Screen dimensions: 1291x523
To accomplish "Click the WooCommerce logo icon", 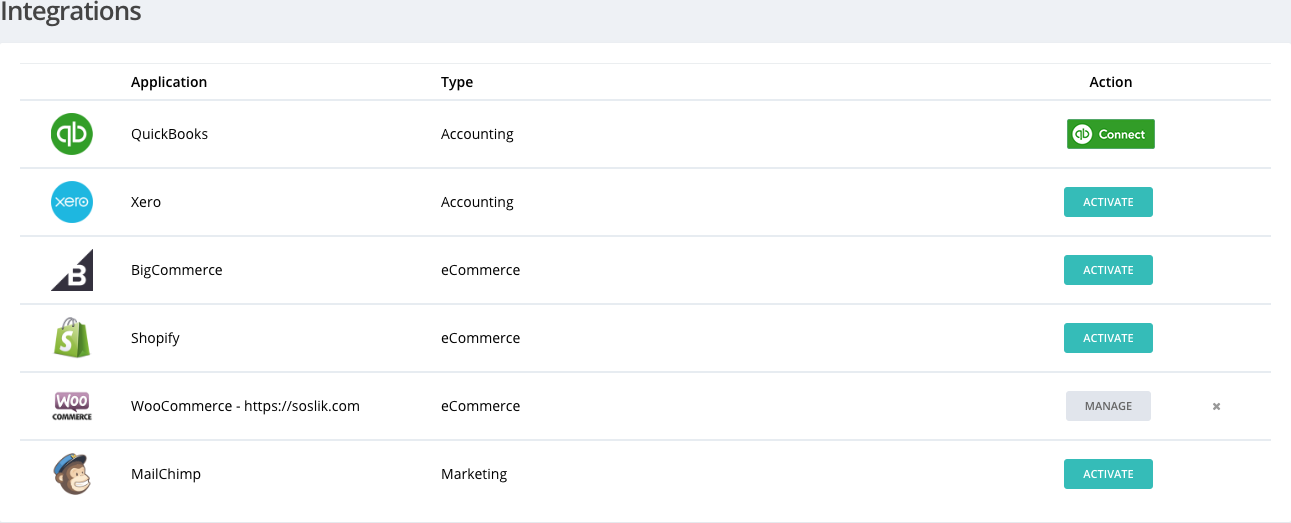I will pyautogui.click(x=72, y=406).
